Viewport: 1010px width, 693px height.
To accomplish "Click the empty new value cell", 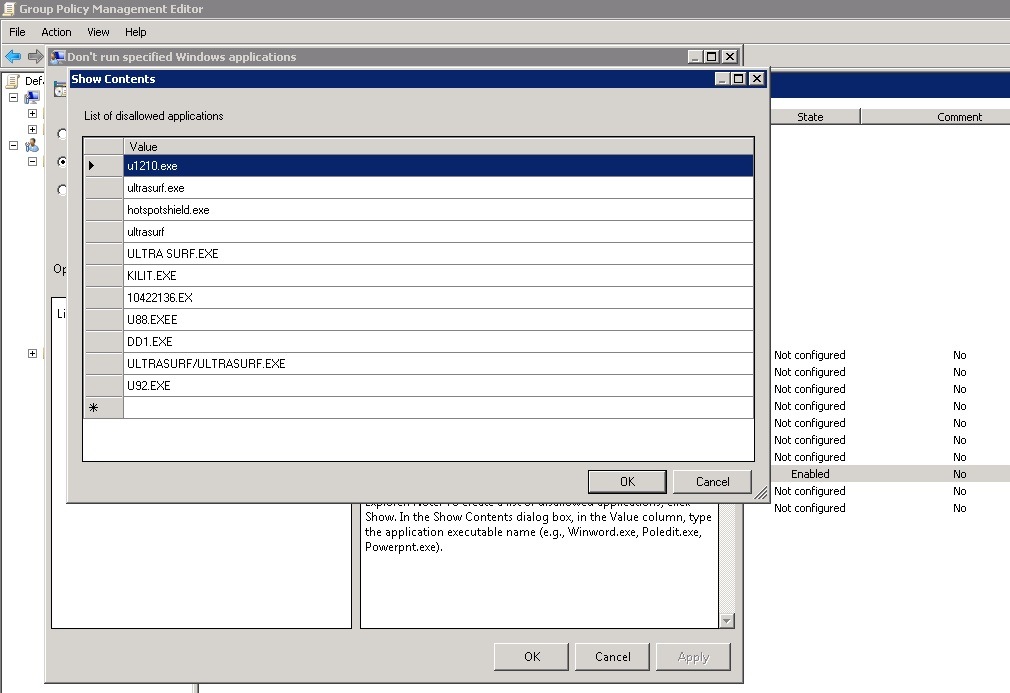I will click(438, 408).
